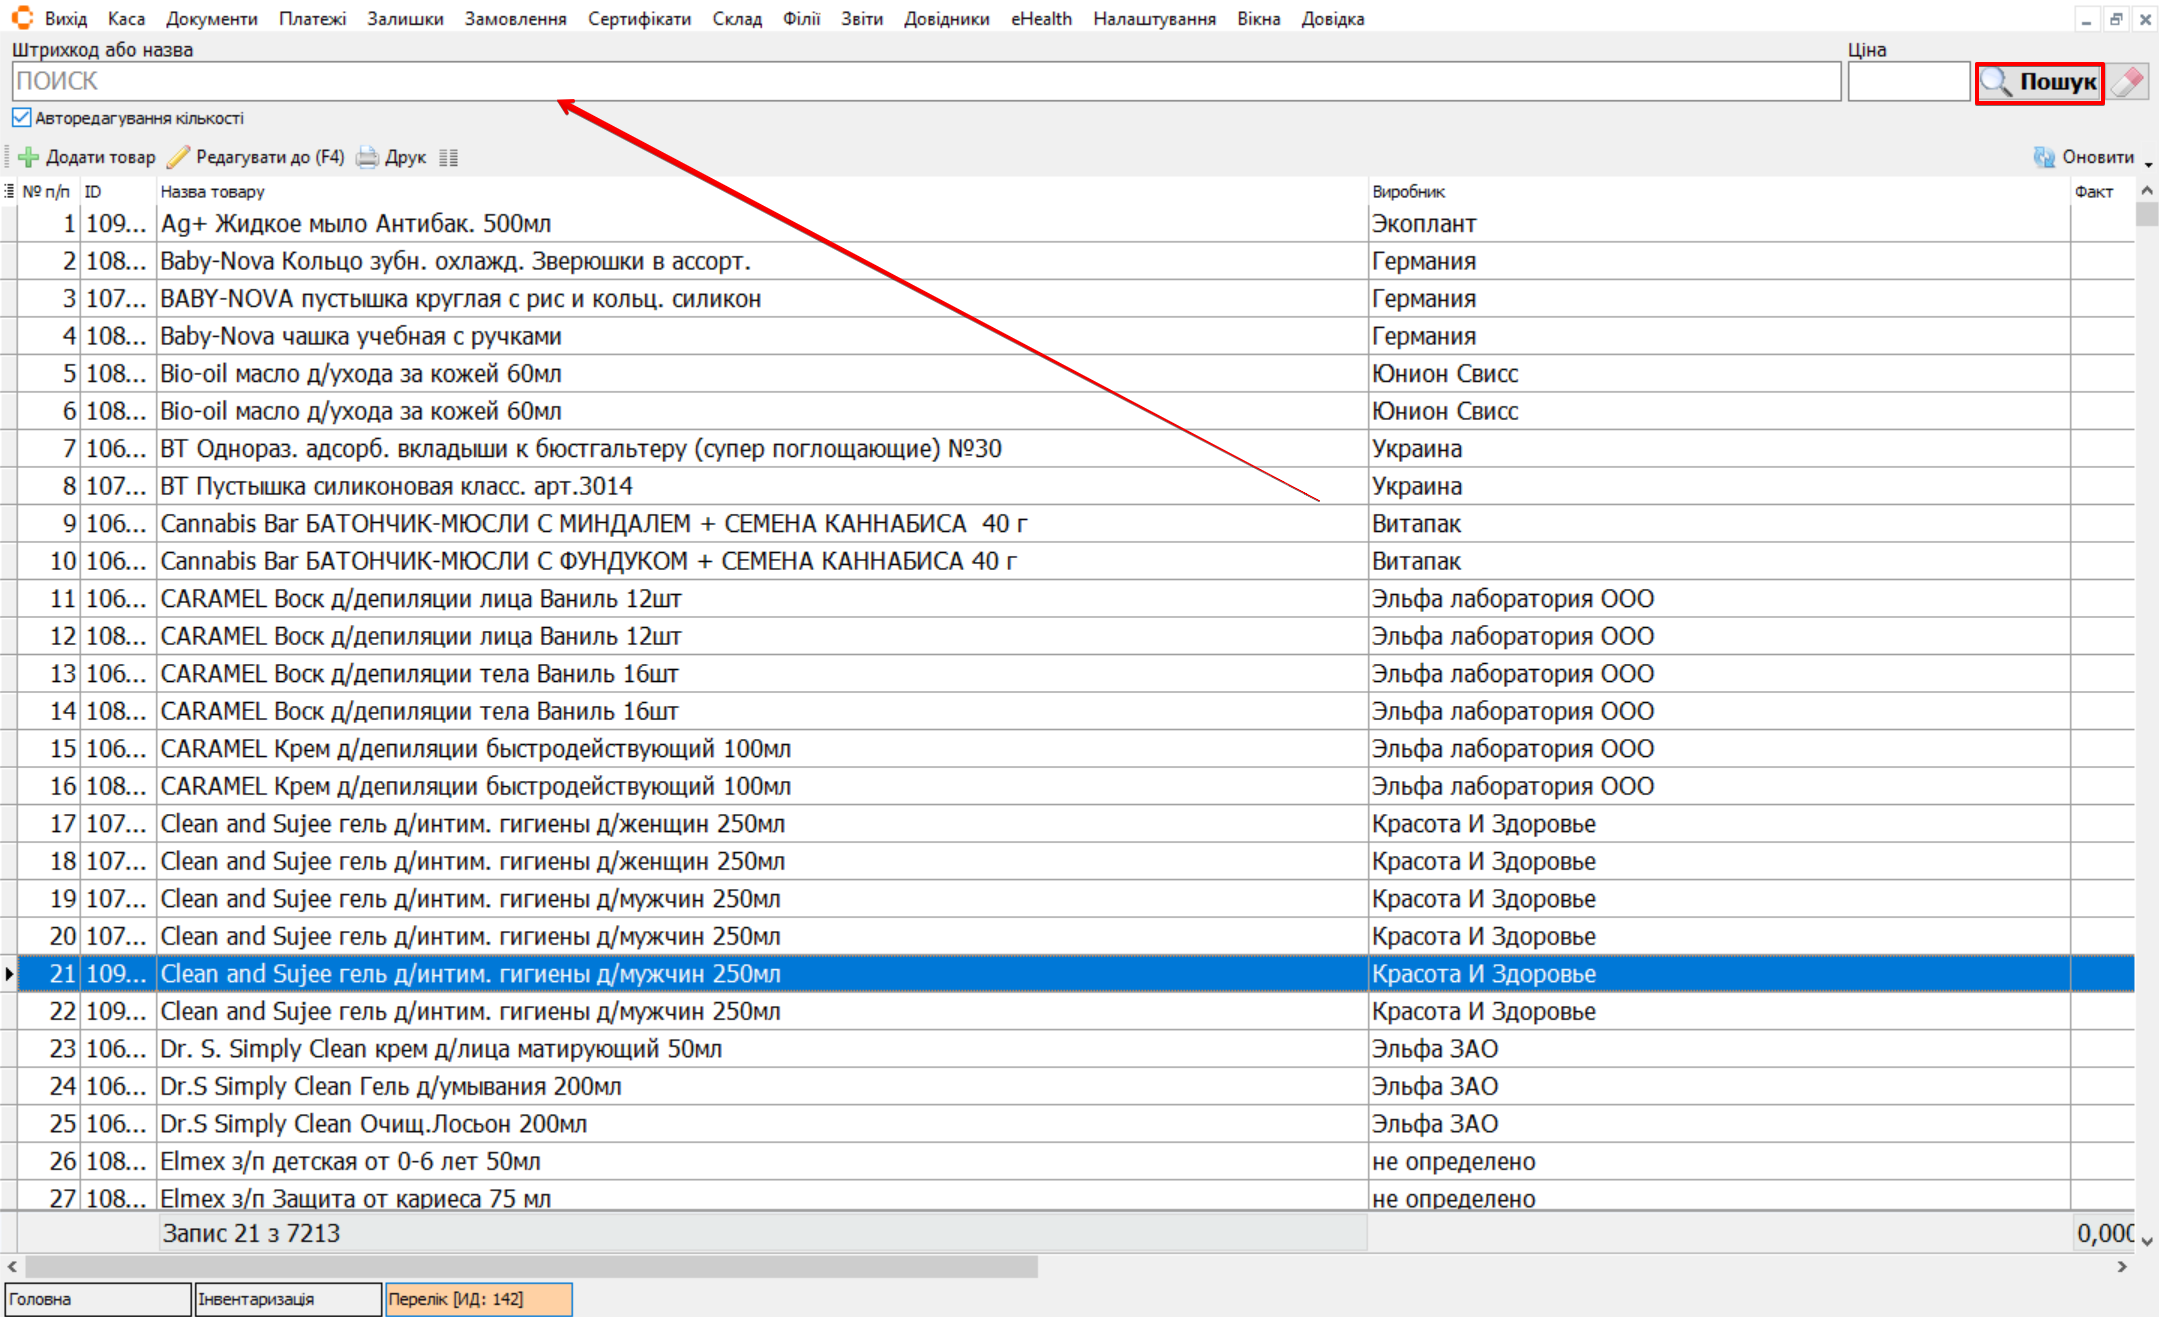Switch to the Головна tab
This screenshot has width=2159, height=1317.
pos(97,1299)
